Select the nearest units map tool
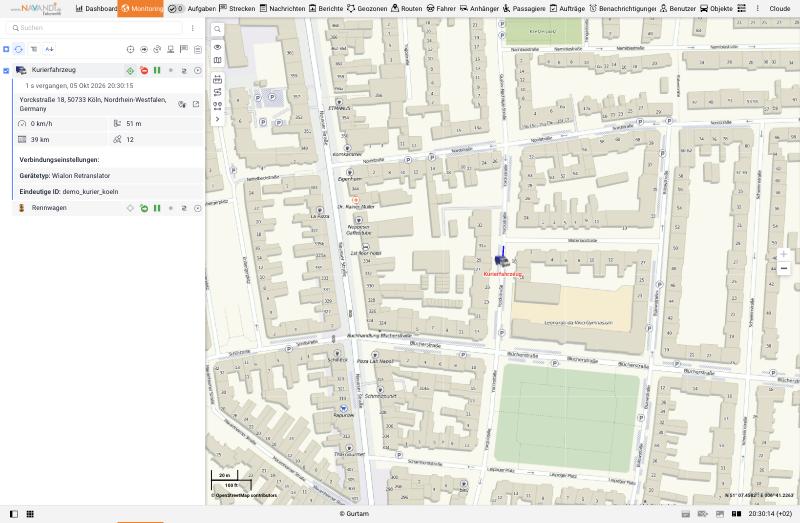This screenshot has height=523, width=800. (x=217, y=106)
